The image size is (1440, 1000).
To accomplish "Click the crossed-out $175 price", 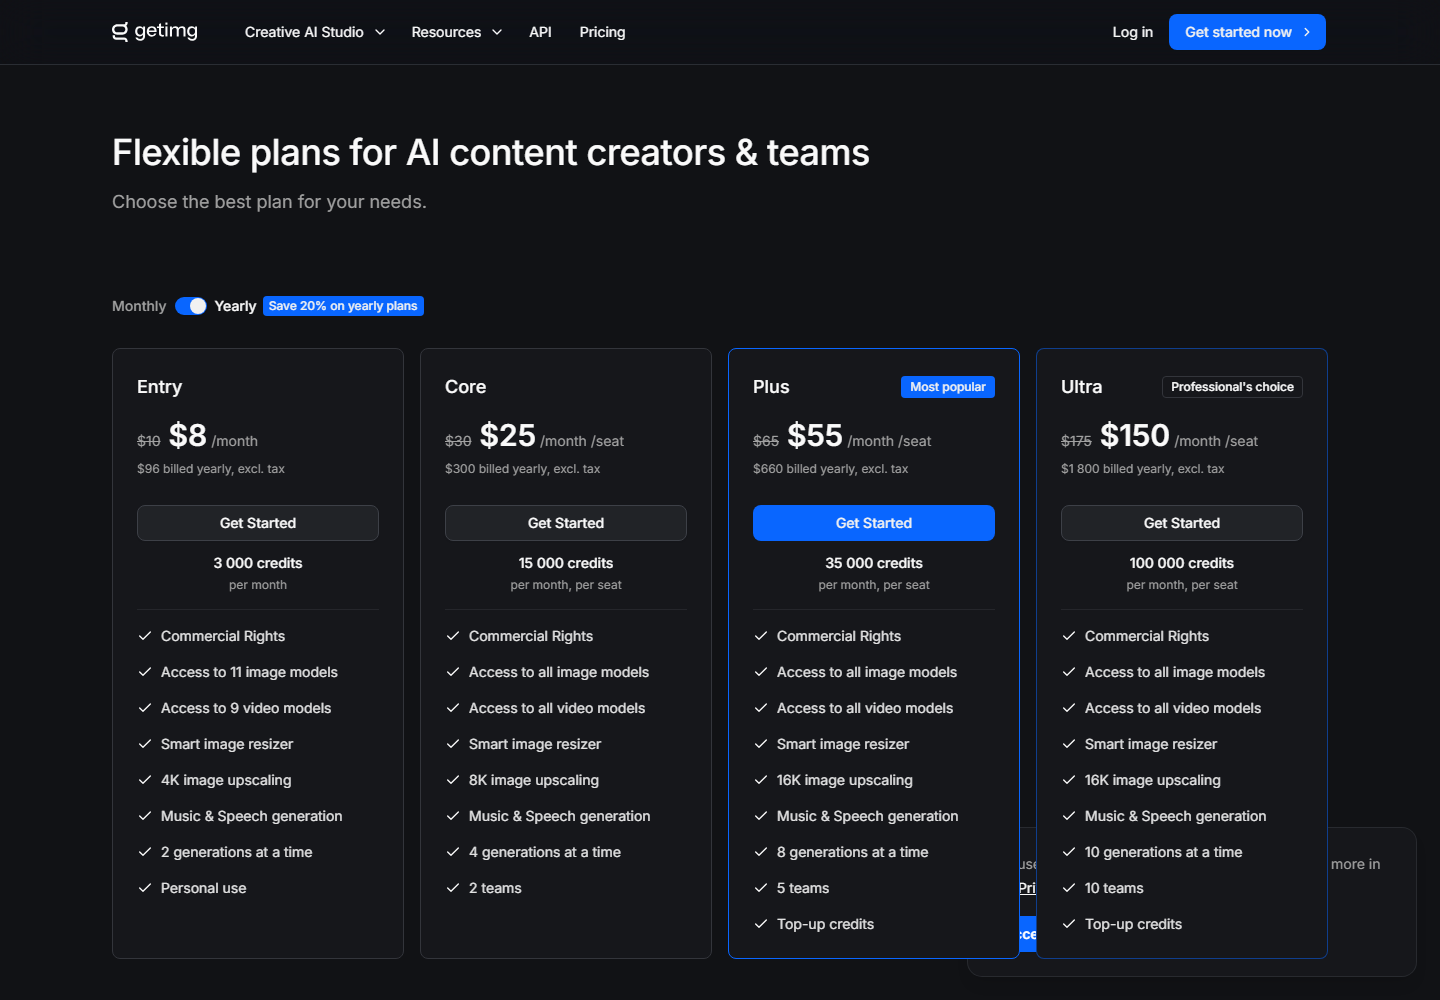I will click(1076, 441).
